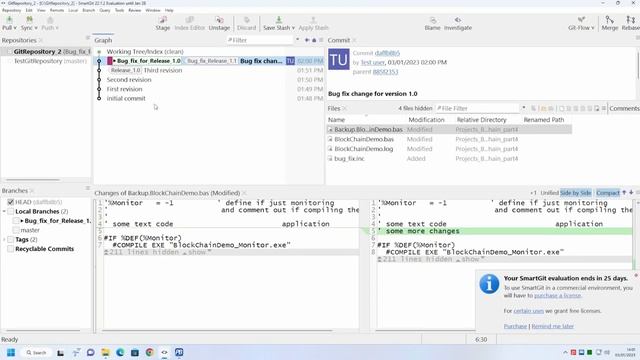The height and width of the screenshot is (360, 640).
Task: Click the commit hash link
Action: pyautogui.click(x=387, y=53)
